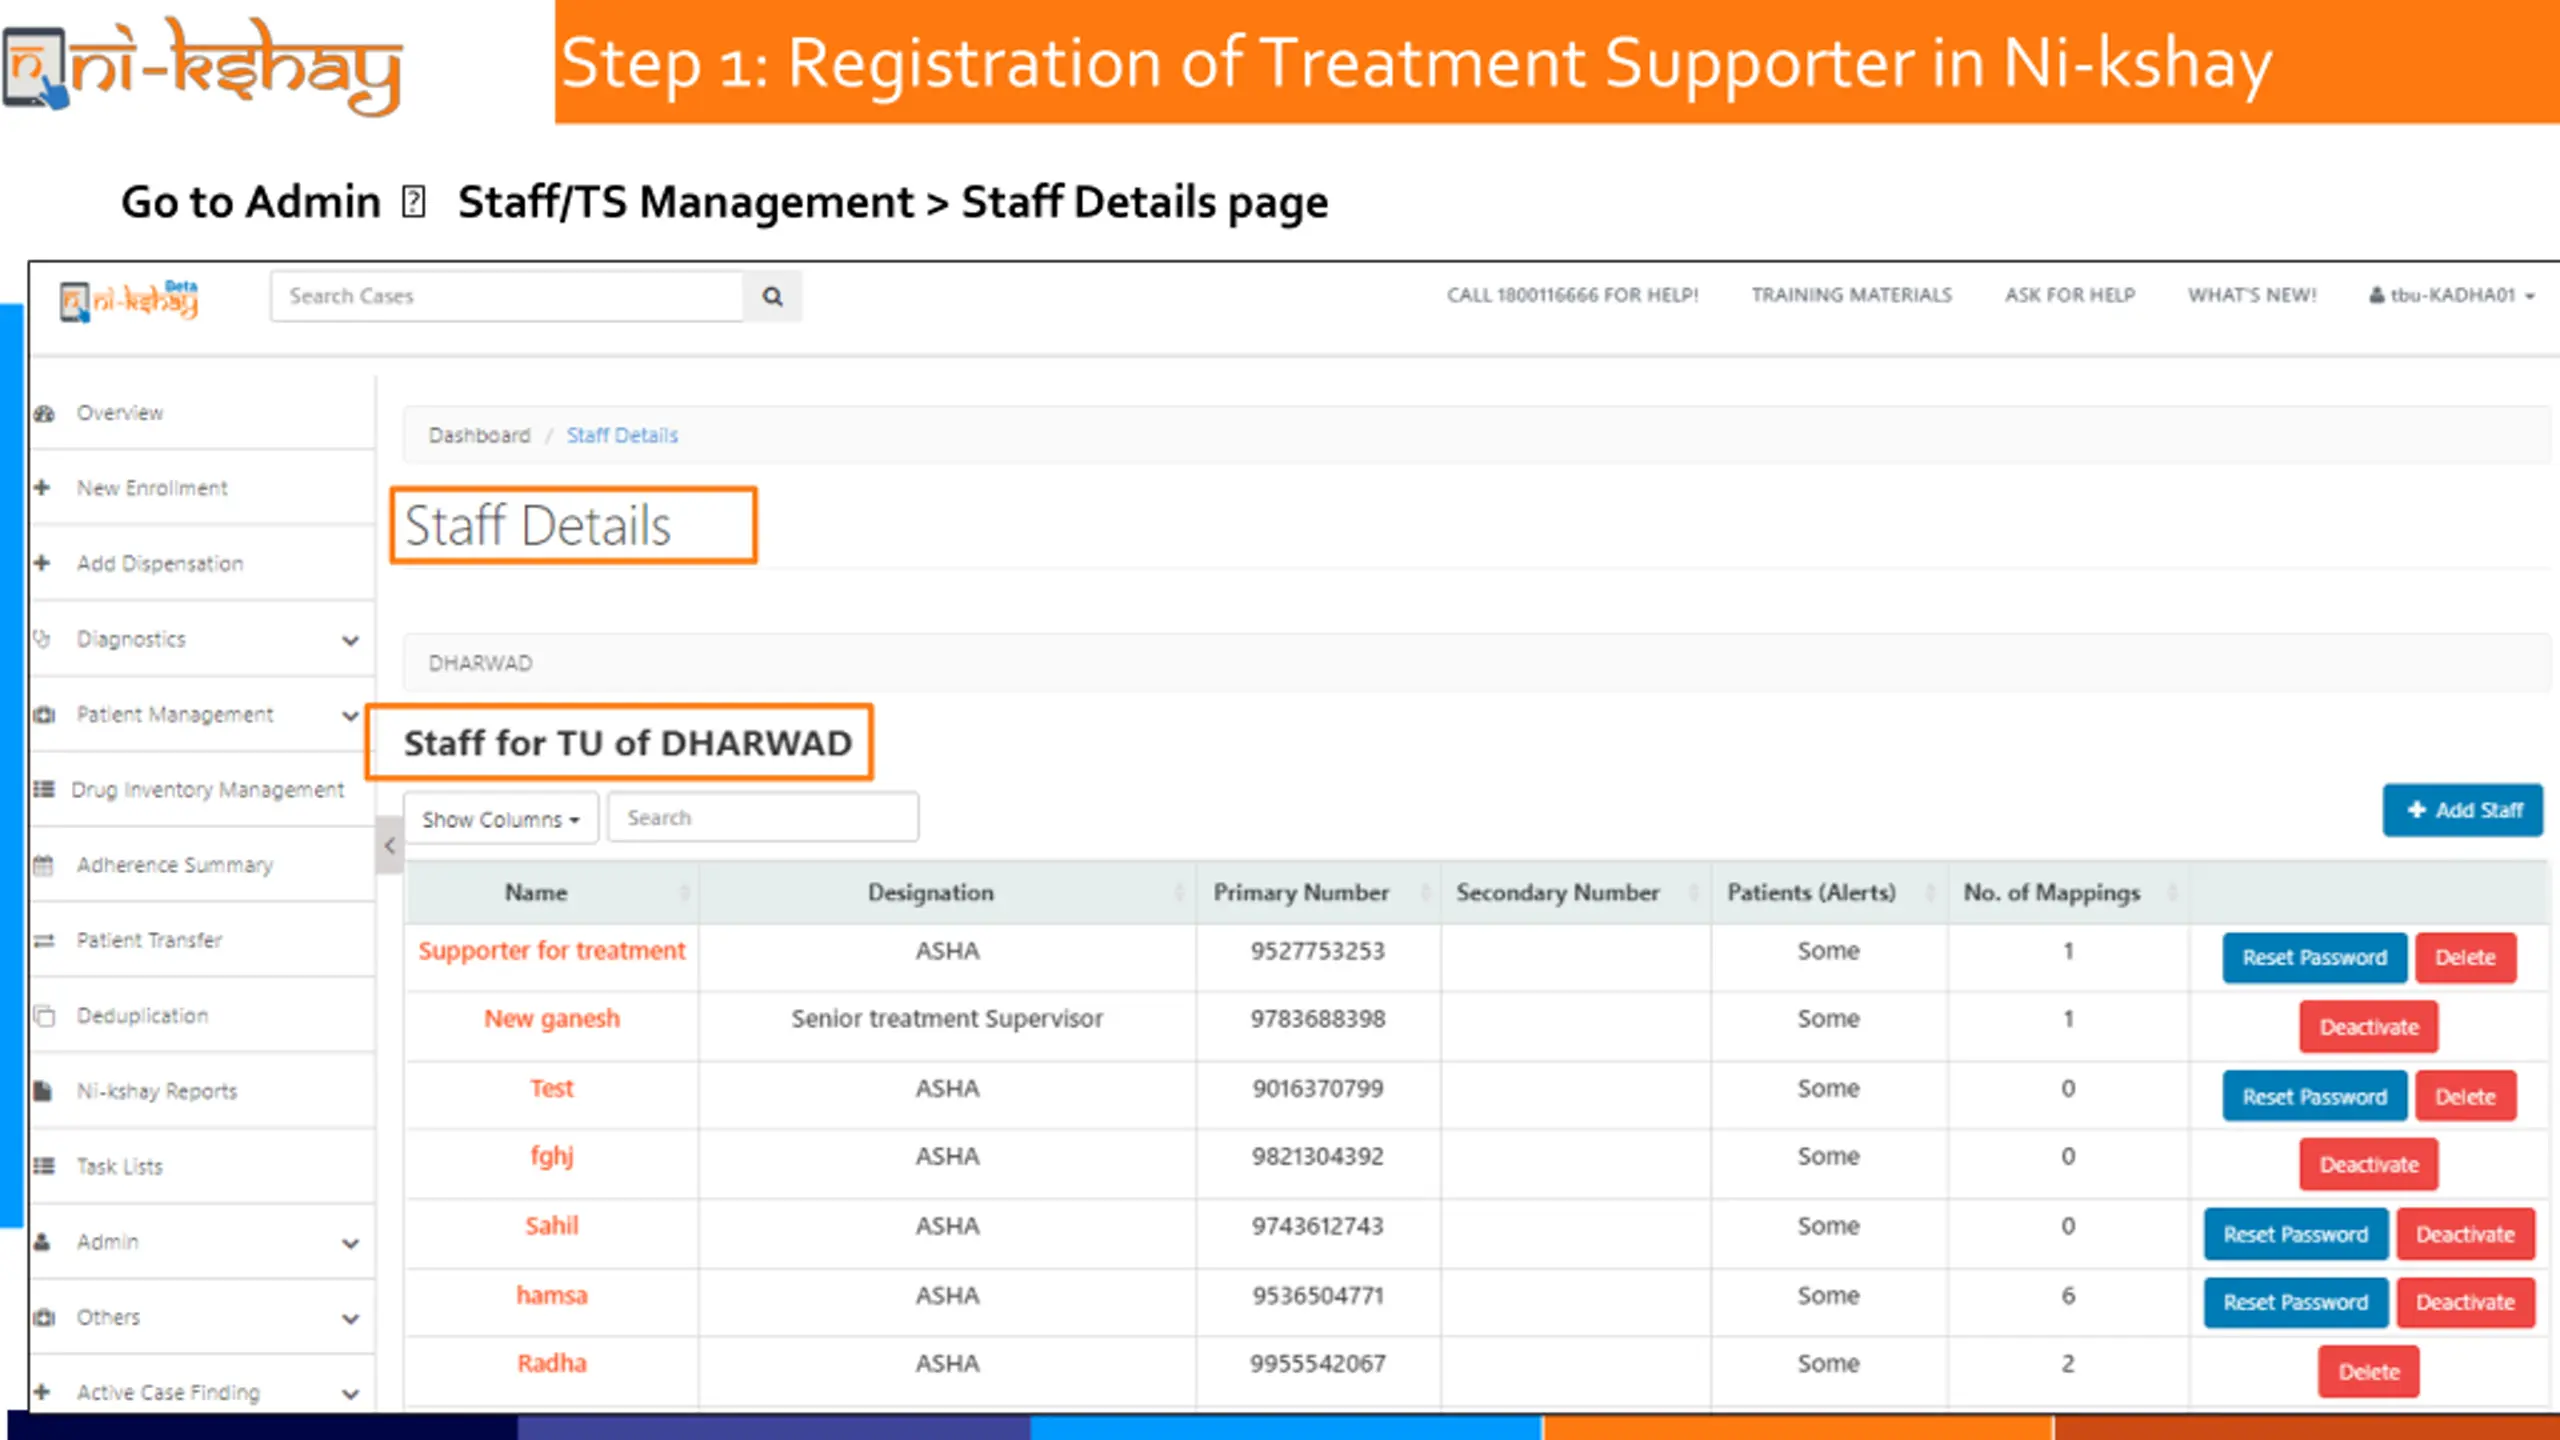Screen dimensions: 2560x1440
Task: Expand the Others menu chevron
Action: (350, 1318)
